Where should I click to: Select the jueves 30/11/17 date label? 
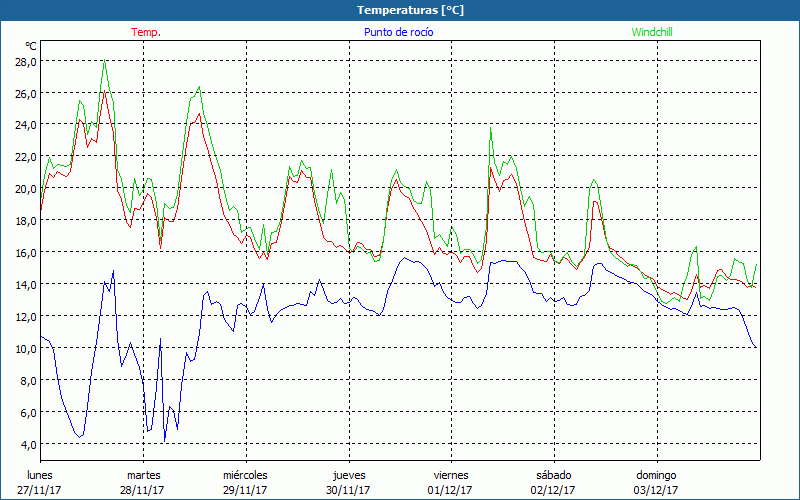coord(349,482)
